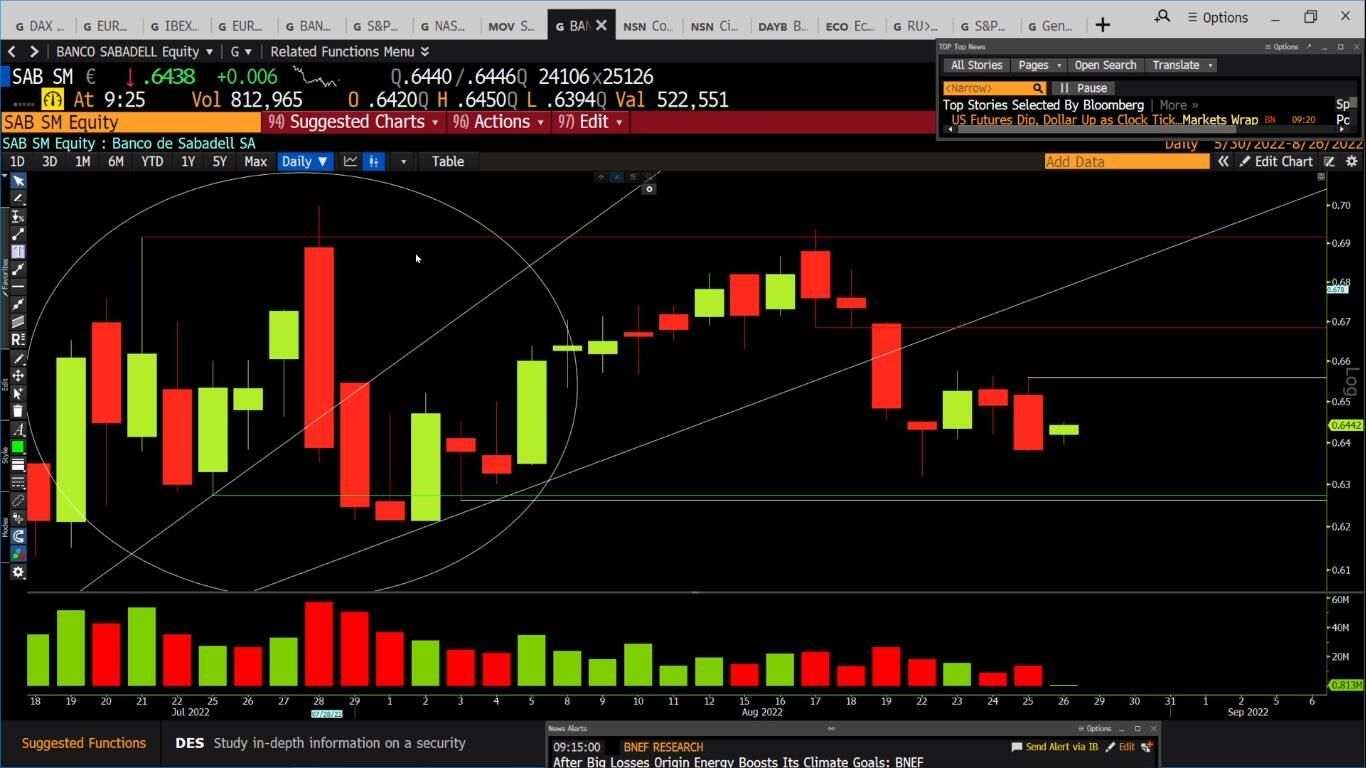
Task: Set chart range to 1D
Action: [x=17, y=161]
